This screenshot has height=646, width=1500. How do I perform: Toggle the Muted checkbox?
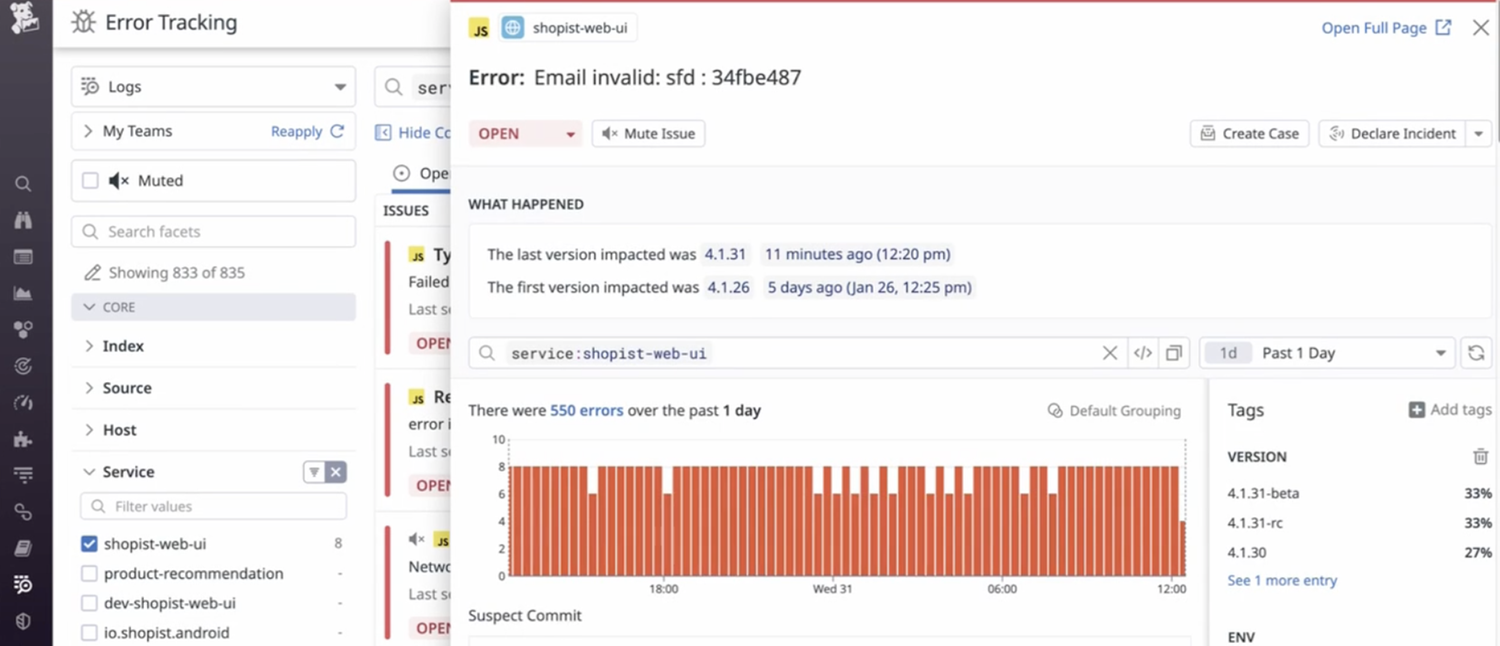click(x=90, y=181)
